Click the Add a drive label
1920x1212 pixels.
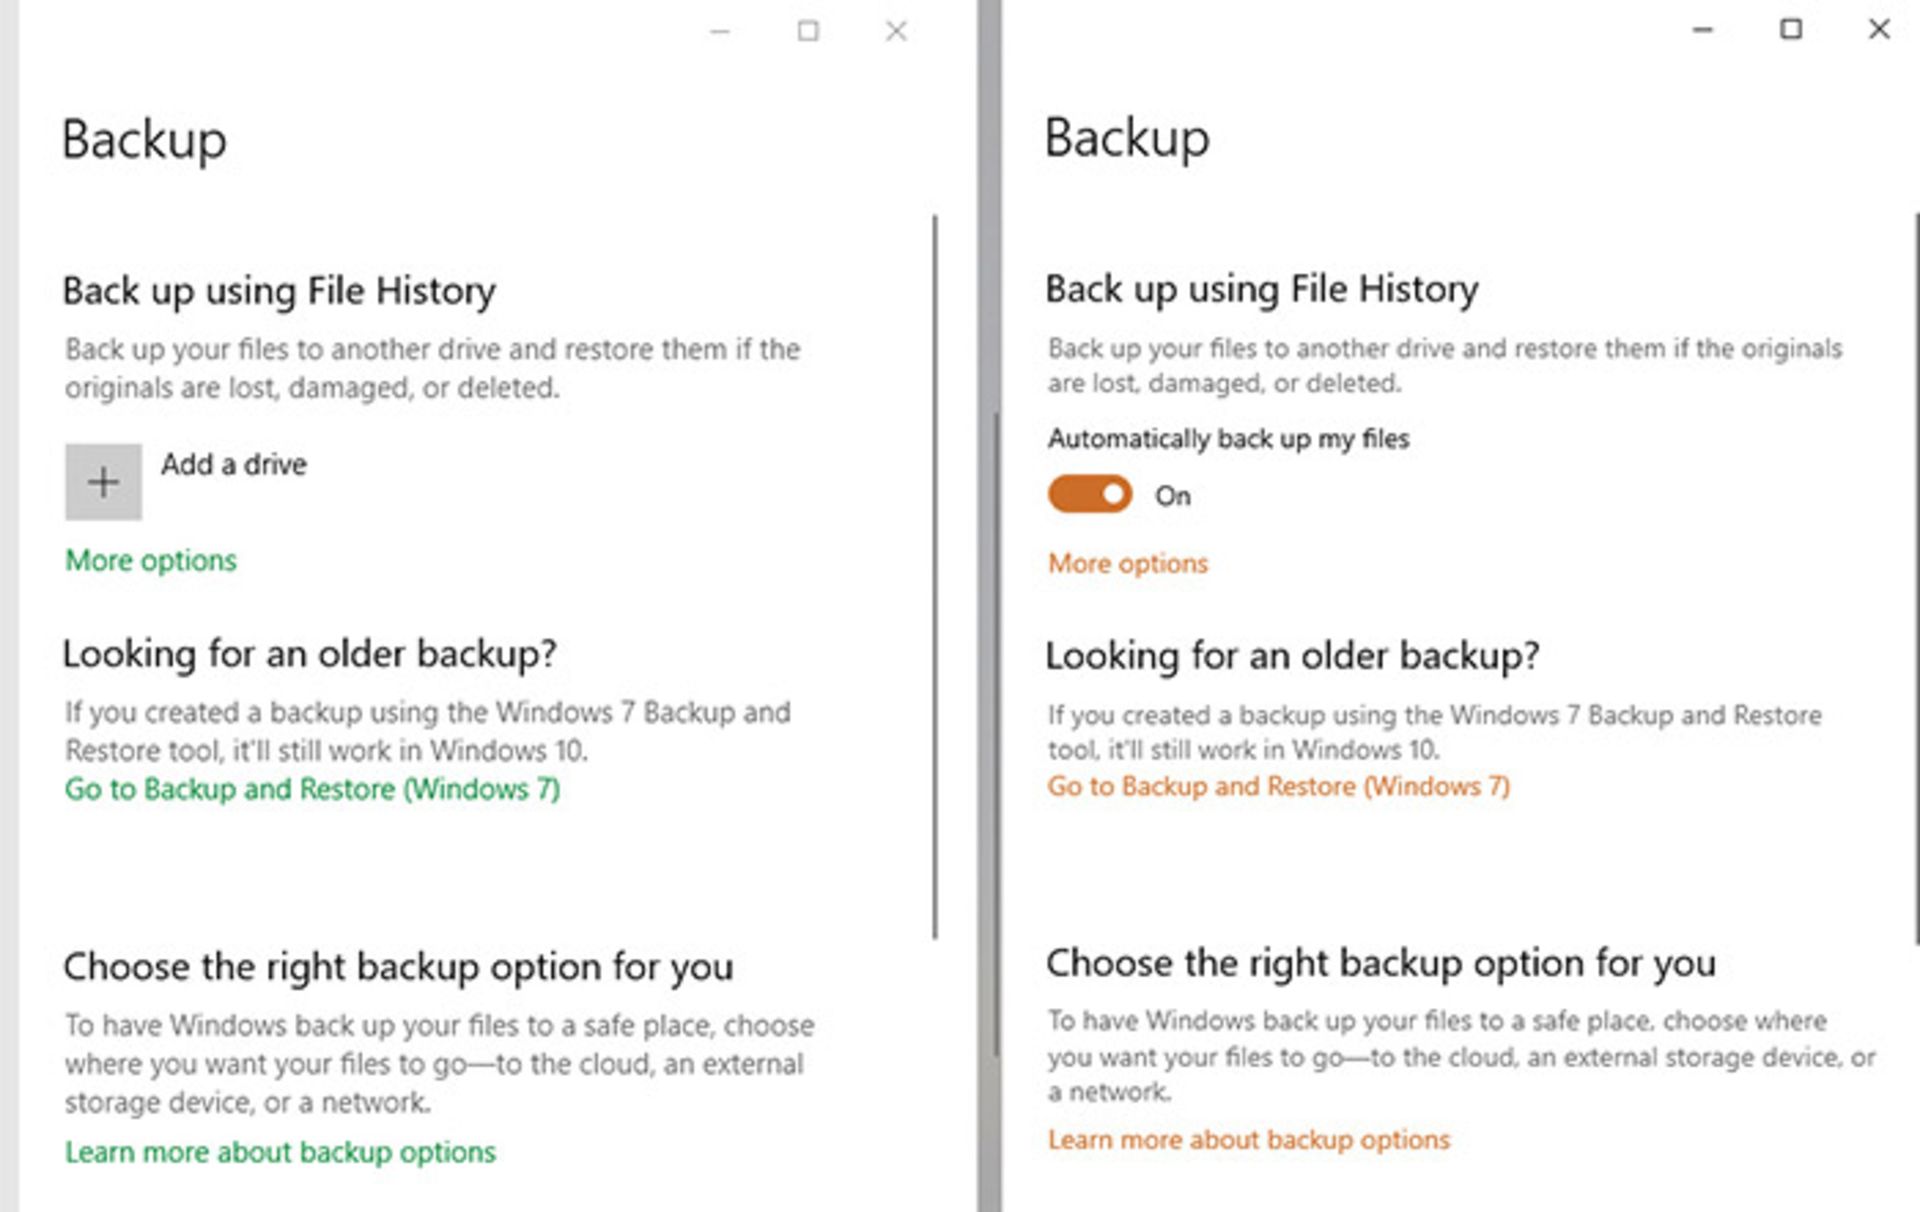tap(234, 464)
